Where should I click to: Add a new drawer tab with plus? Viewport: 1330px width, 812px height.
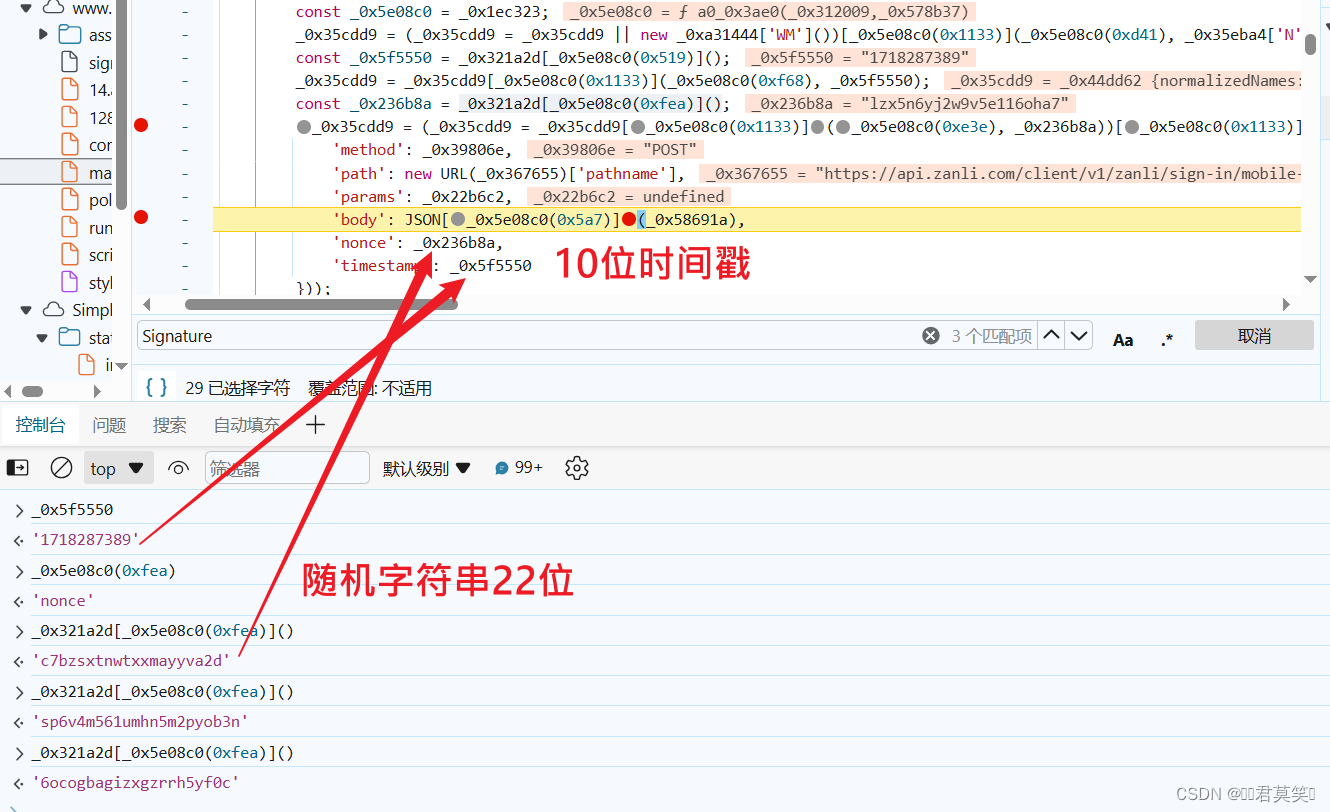pos(315,425)
